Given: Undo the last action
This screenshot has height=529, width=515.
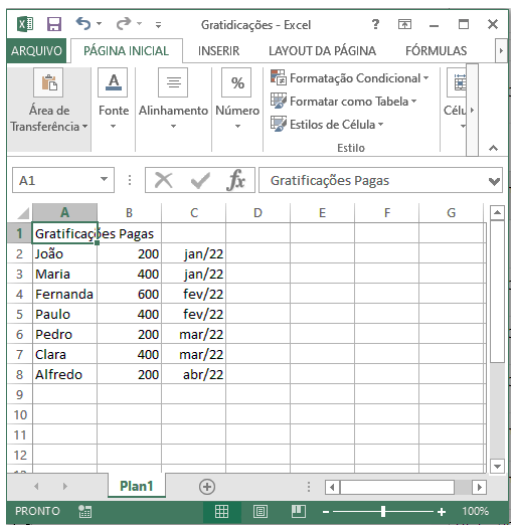Looking at the screenshot, I should pyautogui.click(x=83, y=24).
